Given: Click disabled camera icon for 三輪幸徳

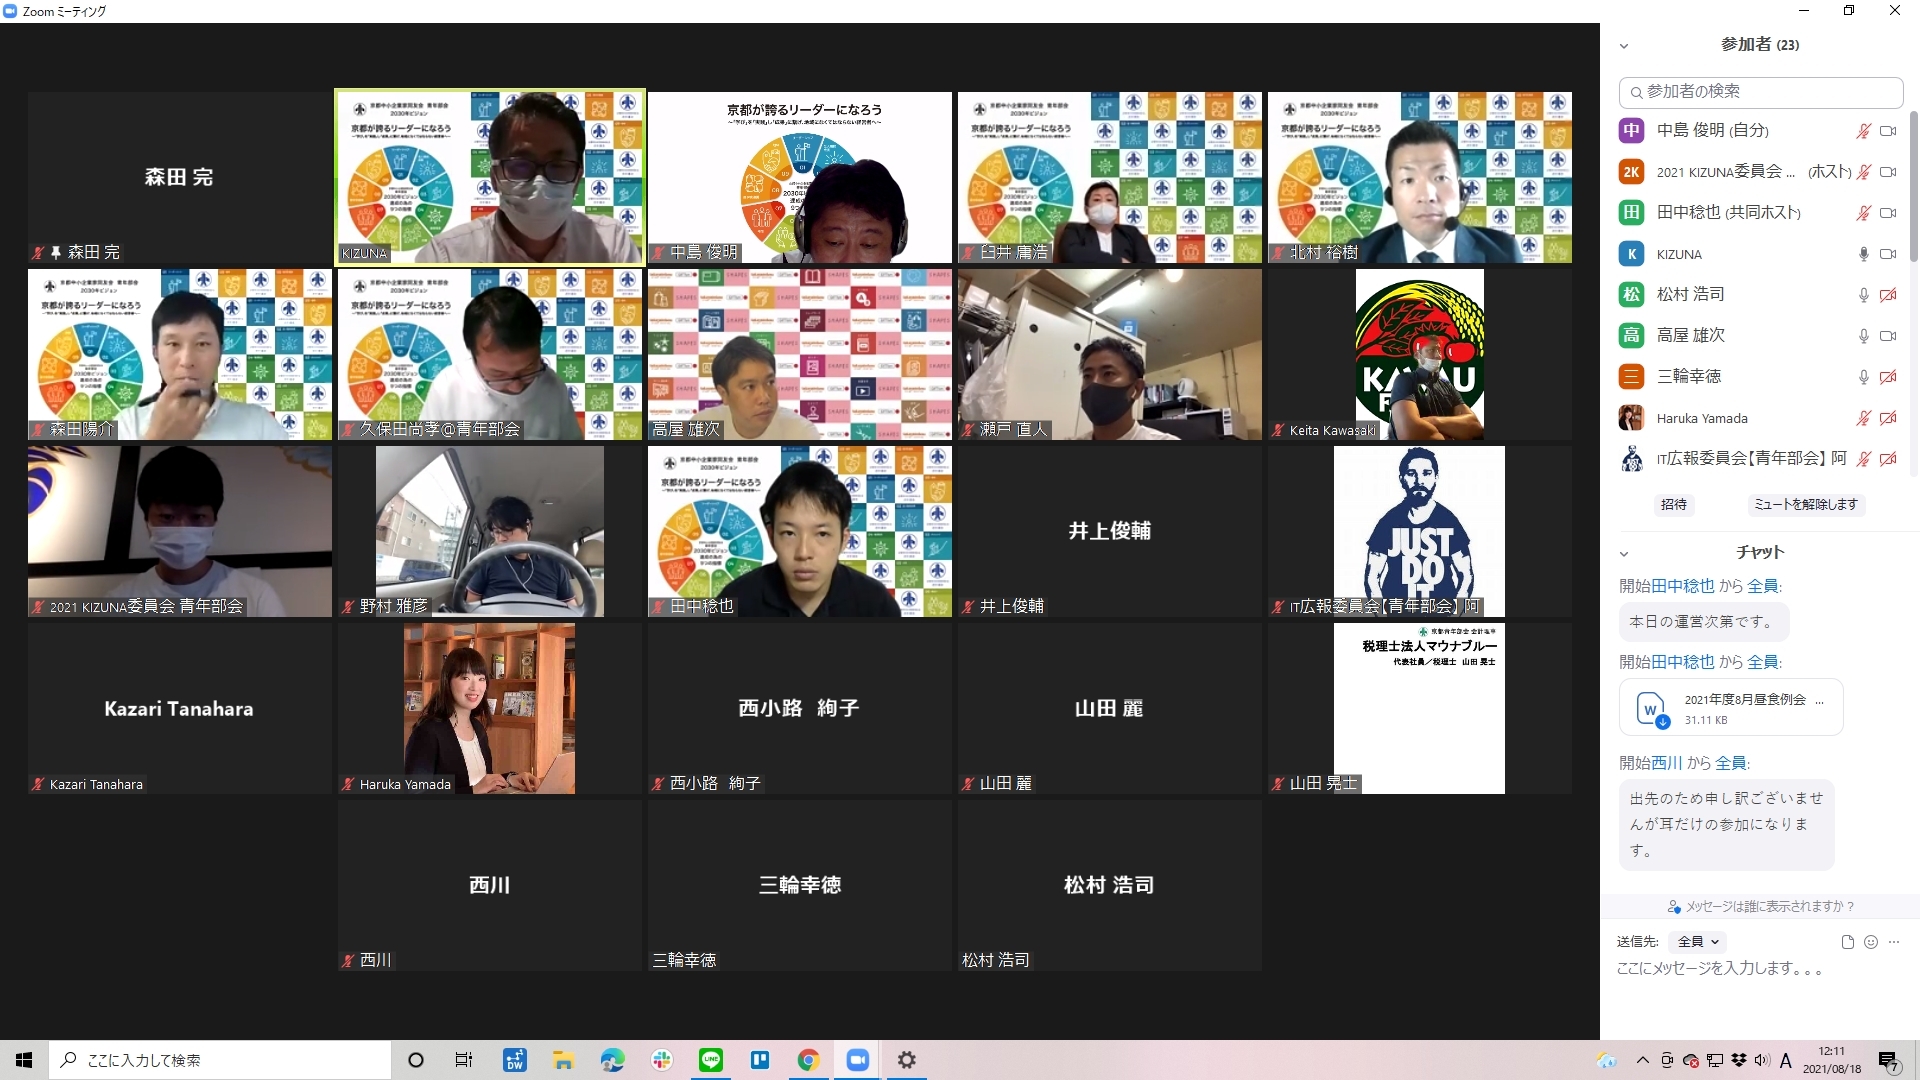Looking at the screenshot, I should tap(1888, 377).
